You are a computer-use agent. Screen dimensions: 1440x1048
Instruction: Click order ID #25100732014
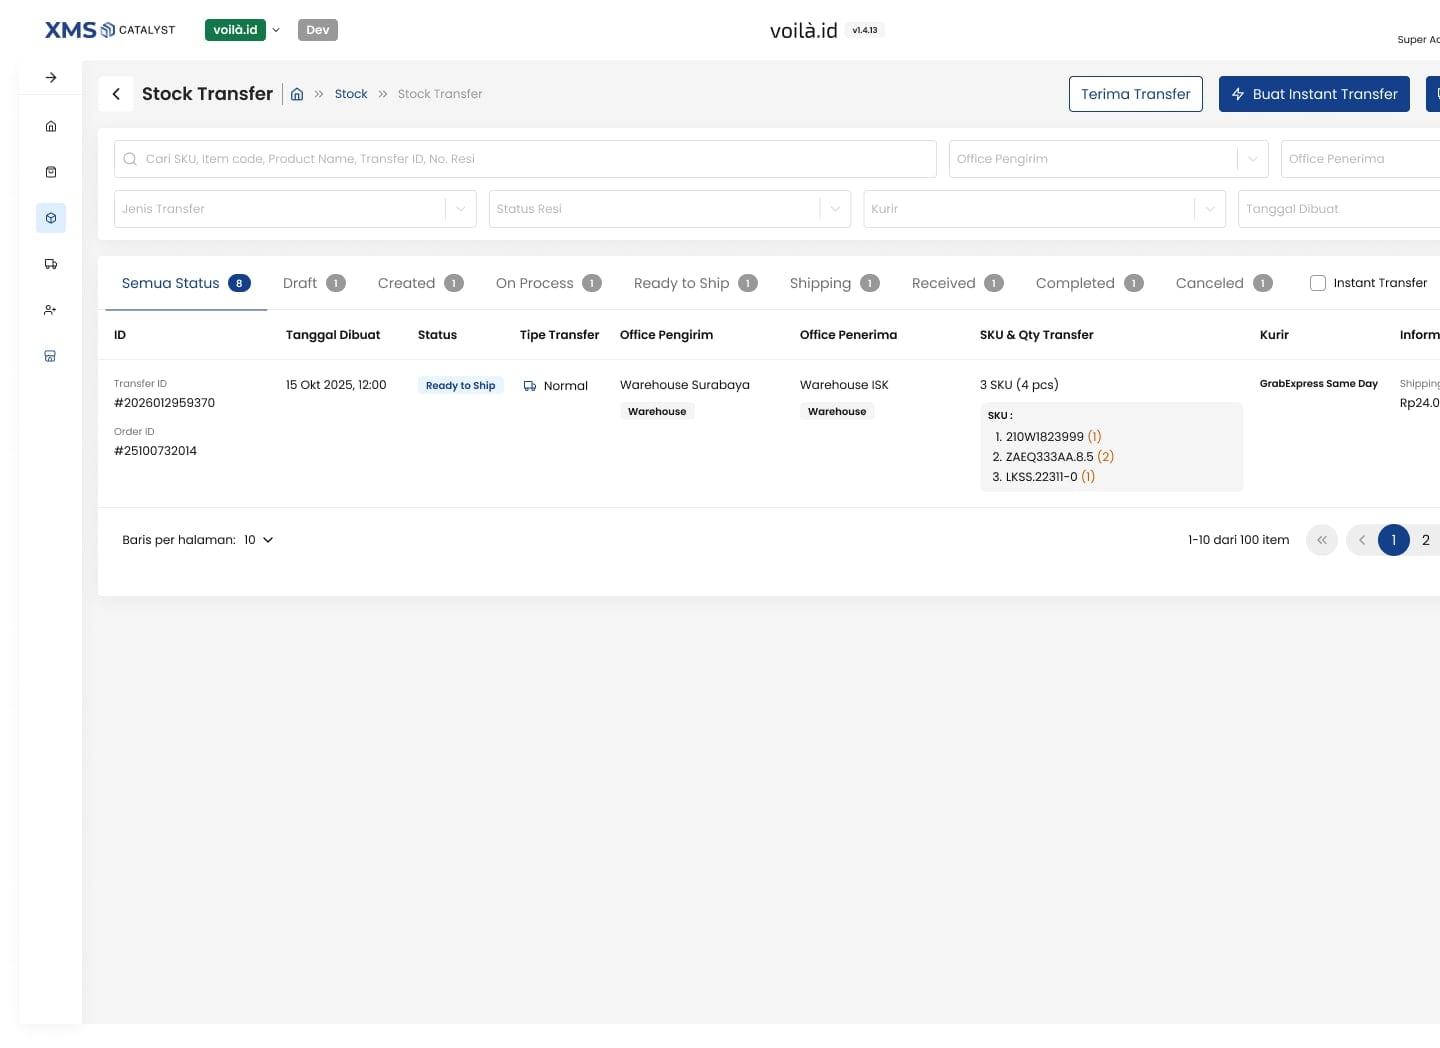pyautogui.click(x=155, y=451)
